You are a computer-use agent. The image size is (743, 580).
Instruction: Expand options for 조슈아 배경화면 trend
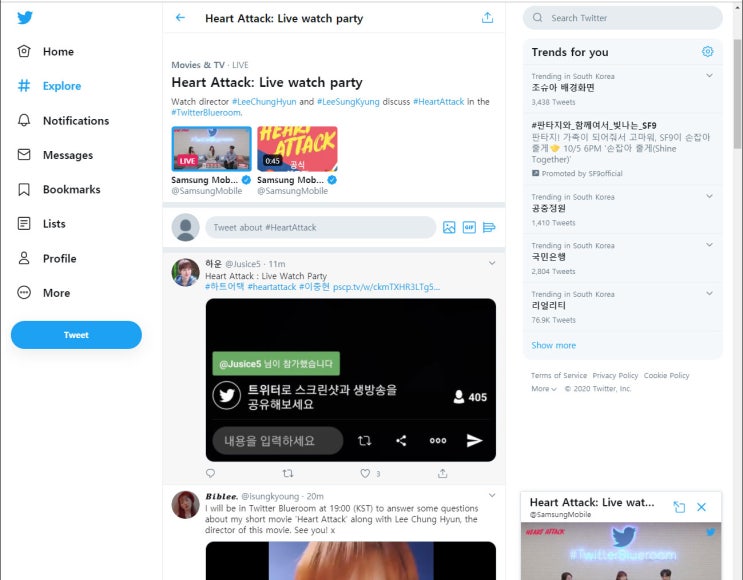pos(709,75)
